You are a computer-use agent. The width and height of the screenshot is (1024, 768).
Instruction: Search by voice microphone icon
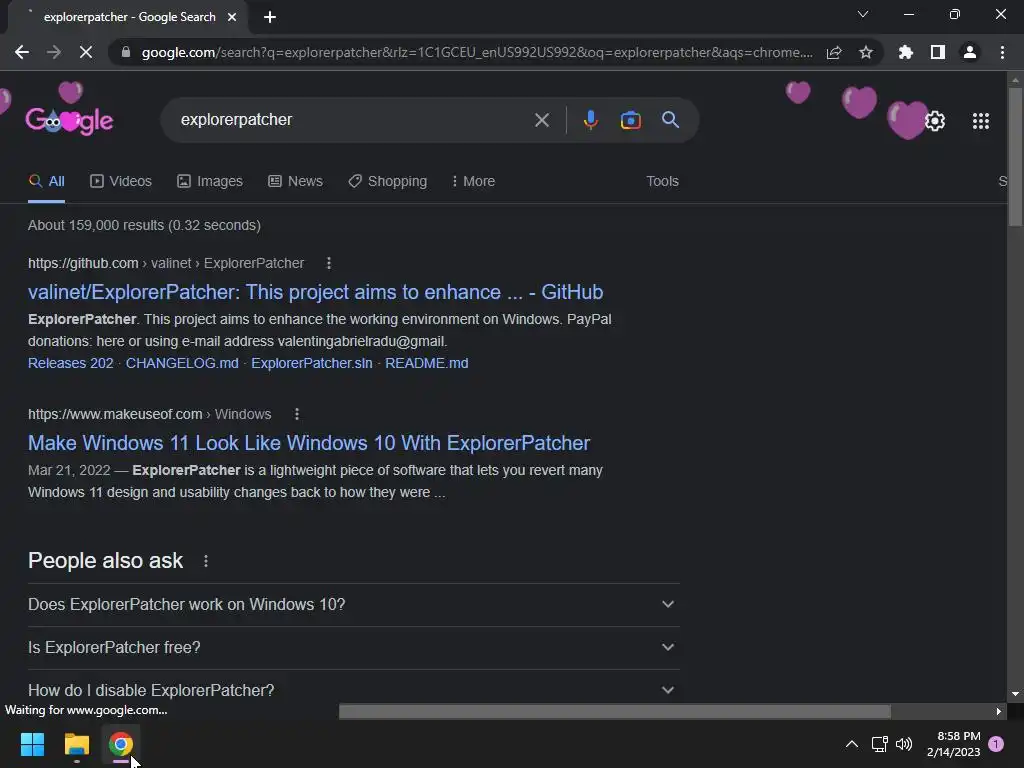coord(590,120)
